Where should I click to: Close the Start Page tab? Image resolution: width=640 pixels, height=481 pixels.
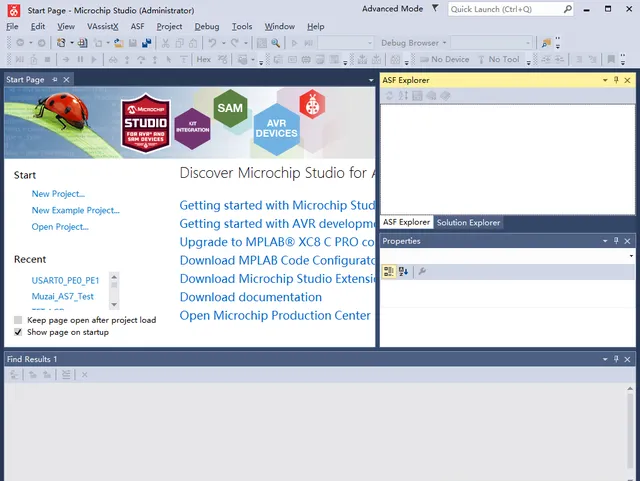(x=66, y=80)
